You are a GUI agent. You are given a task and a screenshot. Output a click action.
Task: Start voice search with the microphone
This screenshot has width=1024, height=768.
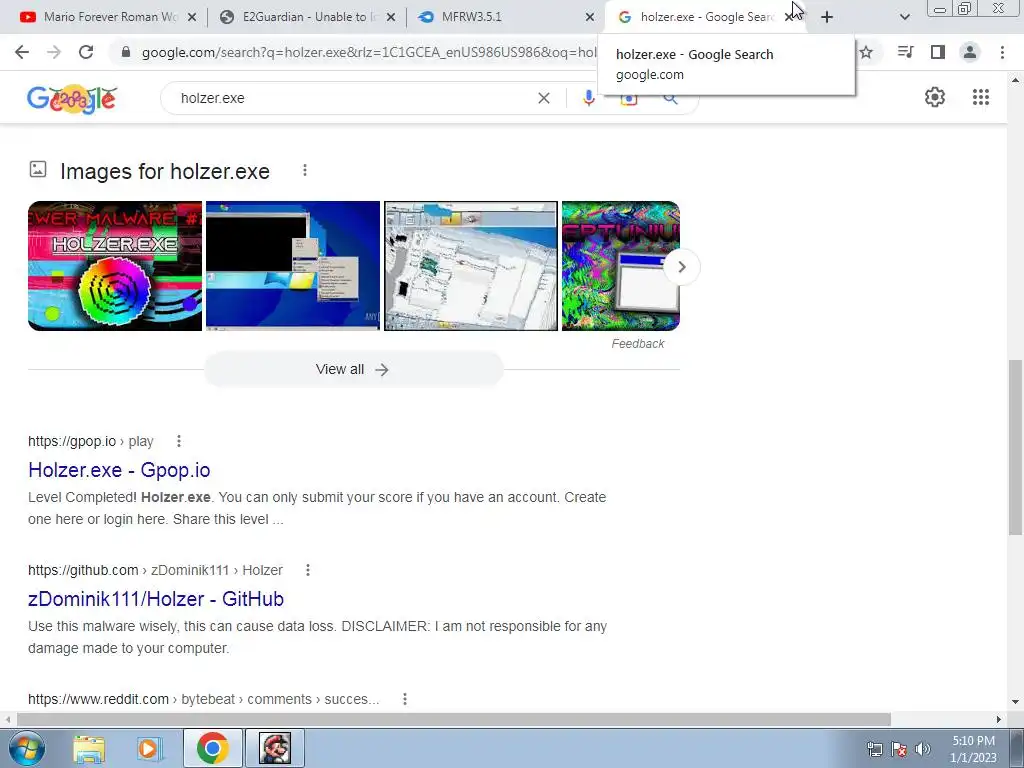[x=588, y=98]
